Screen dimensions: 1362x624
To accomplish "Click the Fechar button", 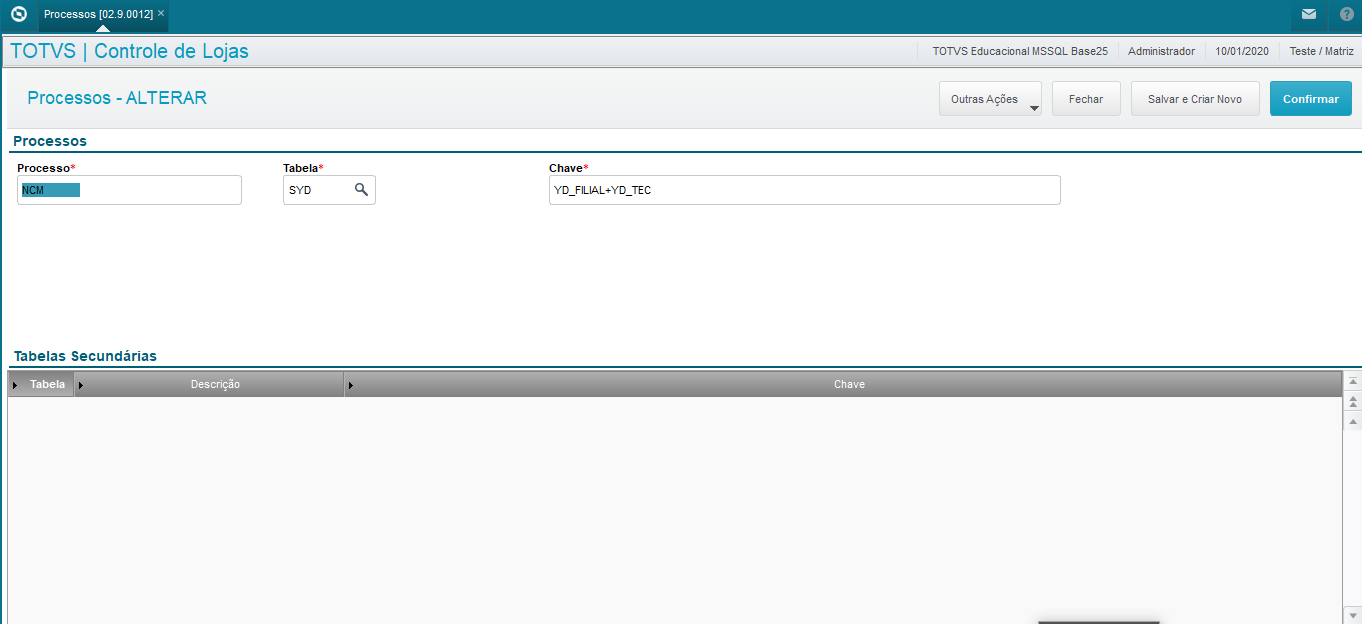I will 1086,99.
